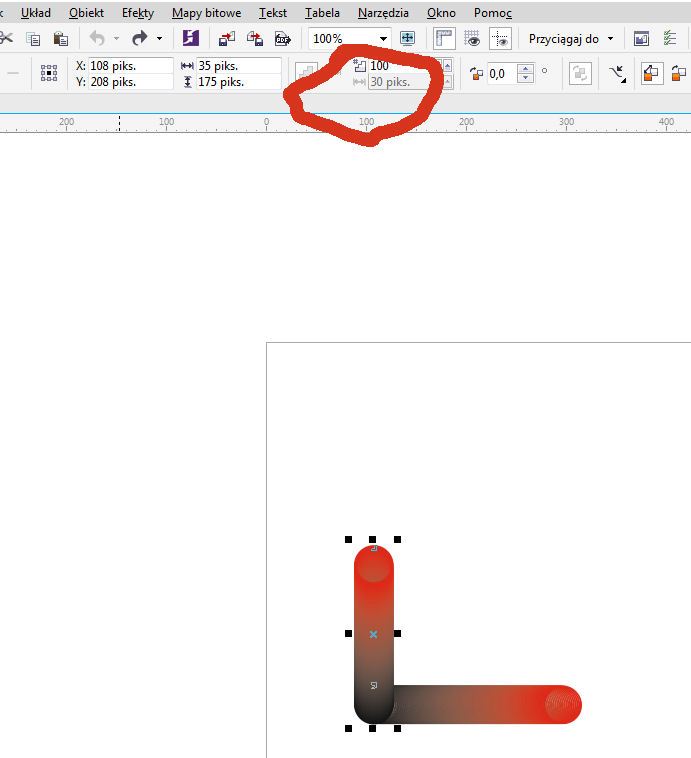Toggle the show rulers button
The height and width of the screenshot is (758, 691).
[445, 39]
